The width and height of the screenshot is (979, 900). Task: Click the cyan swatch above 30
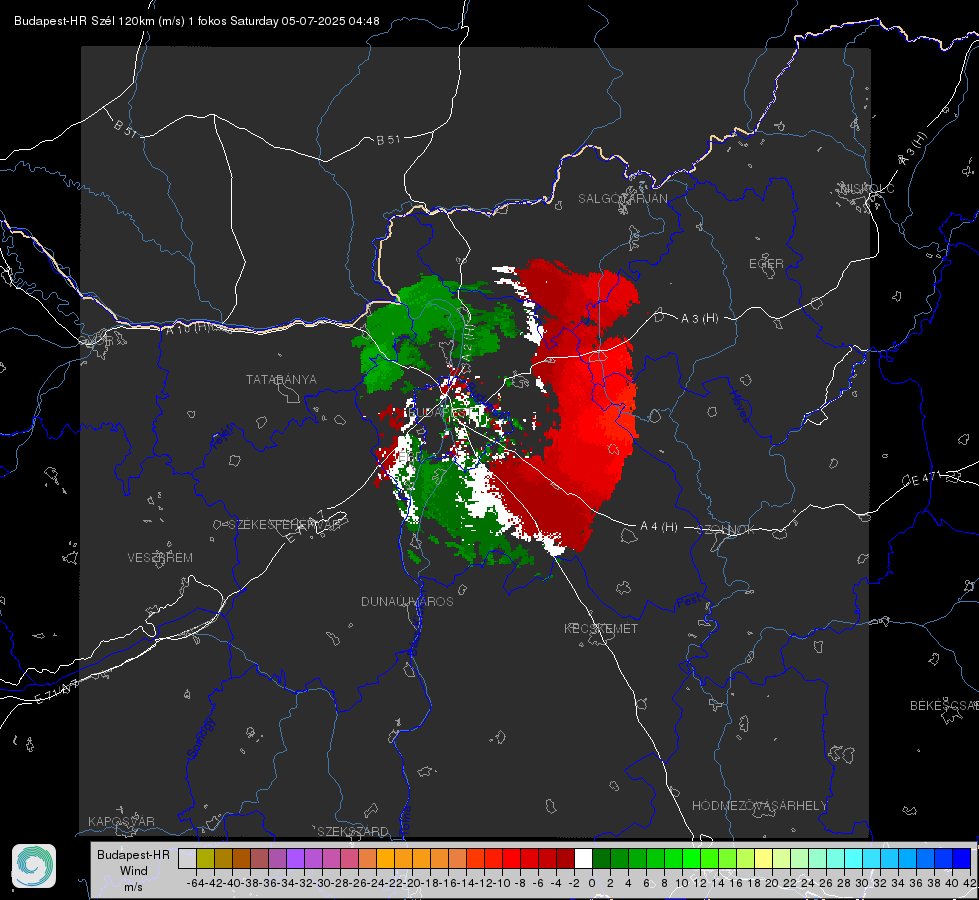(871, 858)
